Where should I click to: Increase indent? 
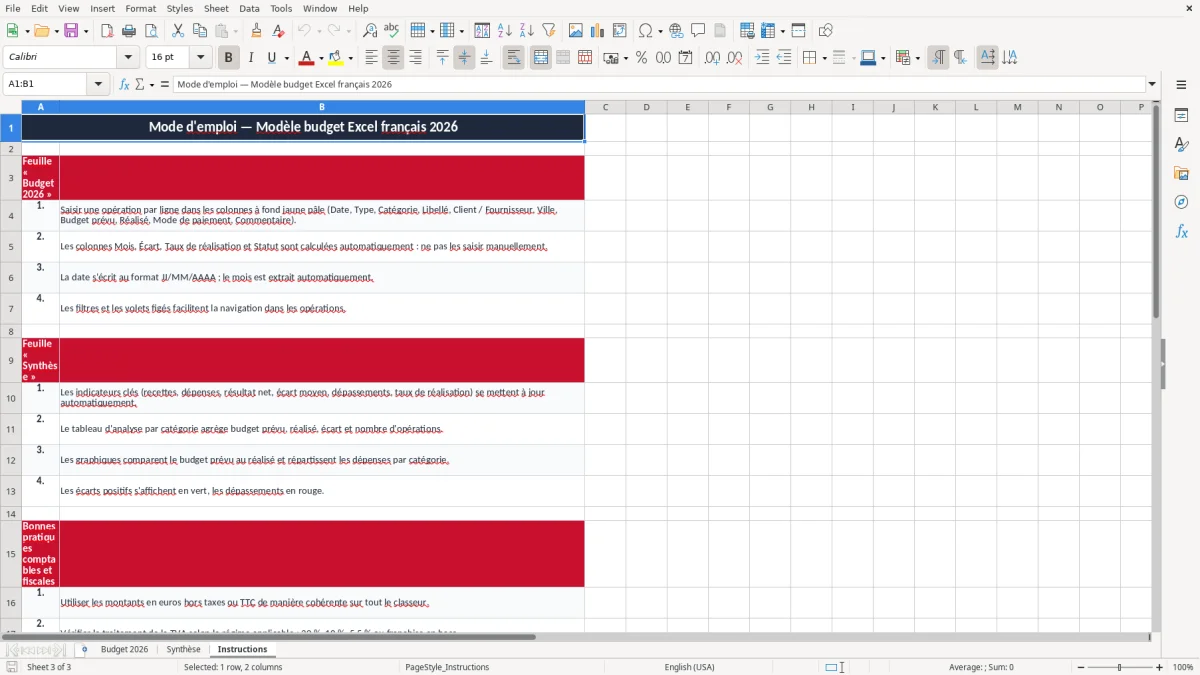click(763, 58)
